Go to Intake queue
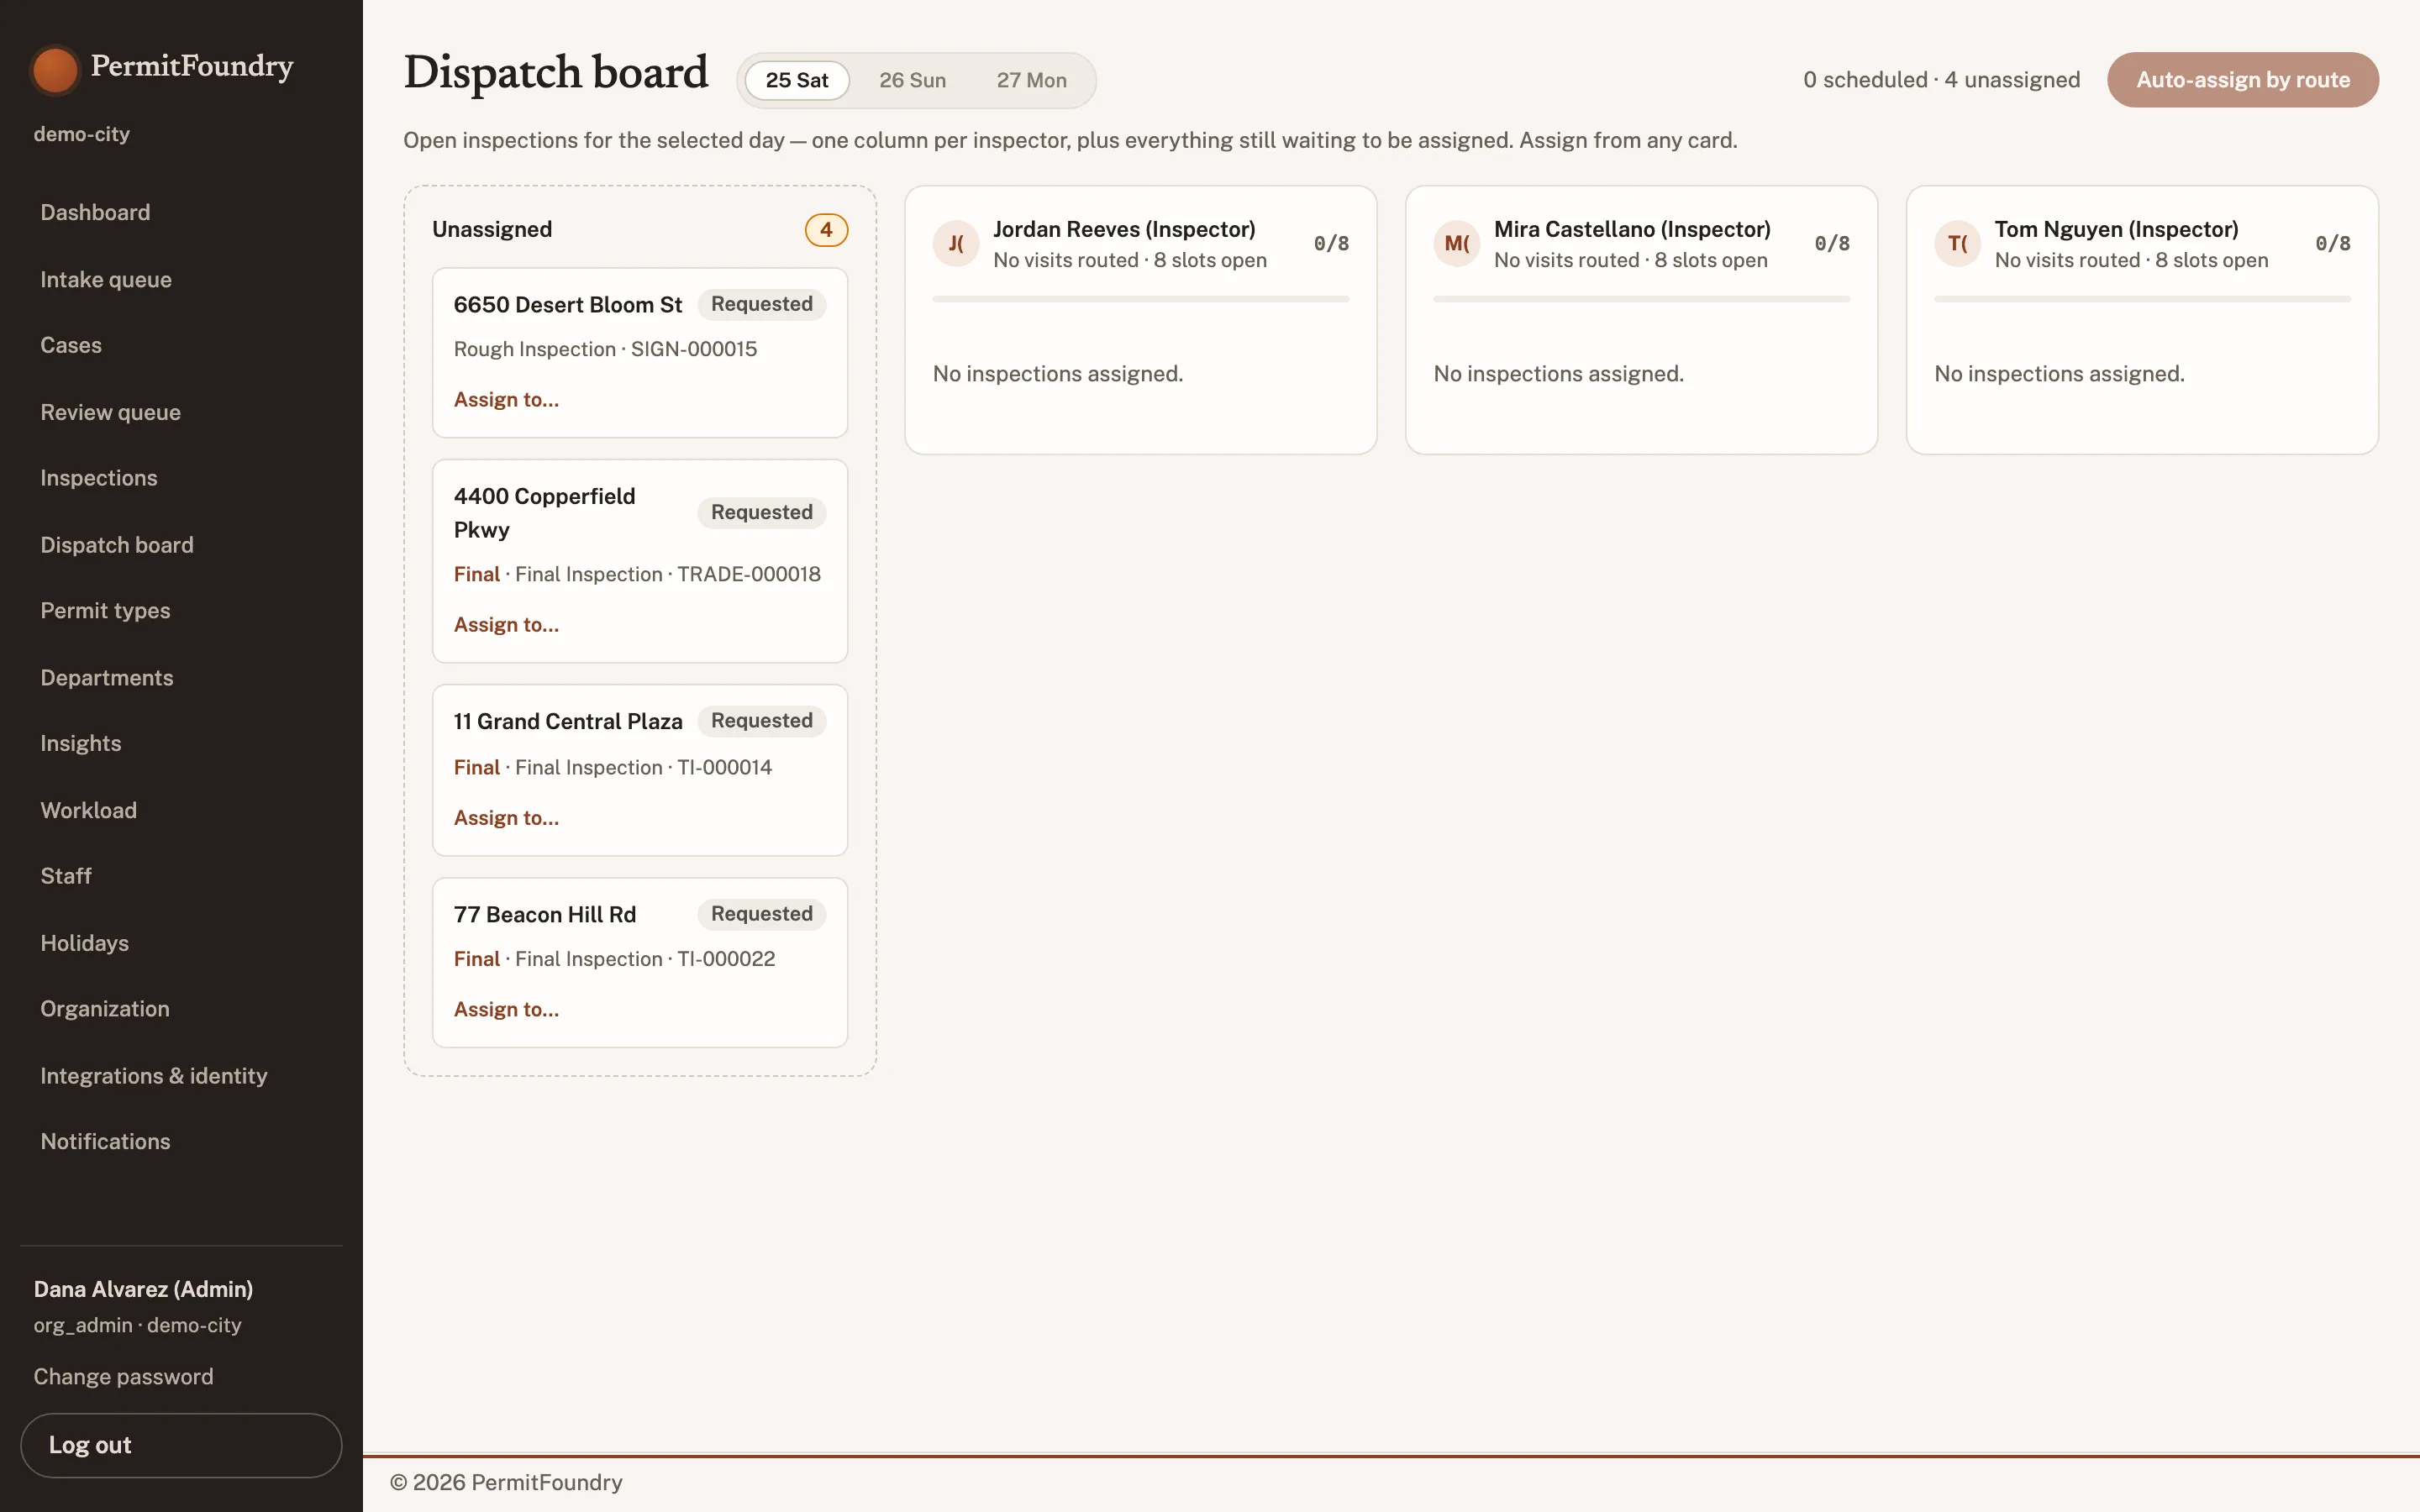Image resolution: width=2420 pixels, height=1512 pixels. pos(106,280)
